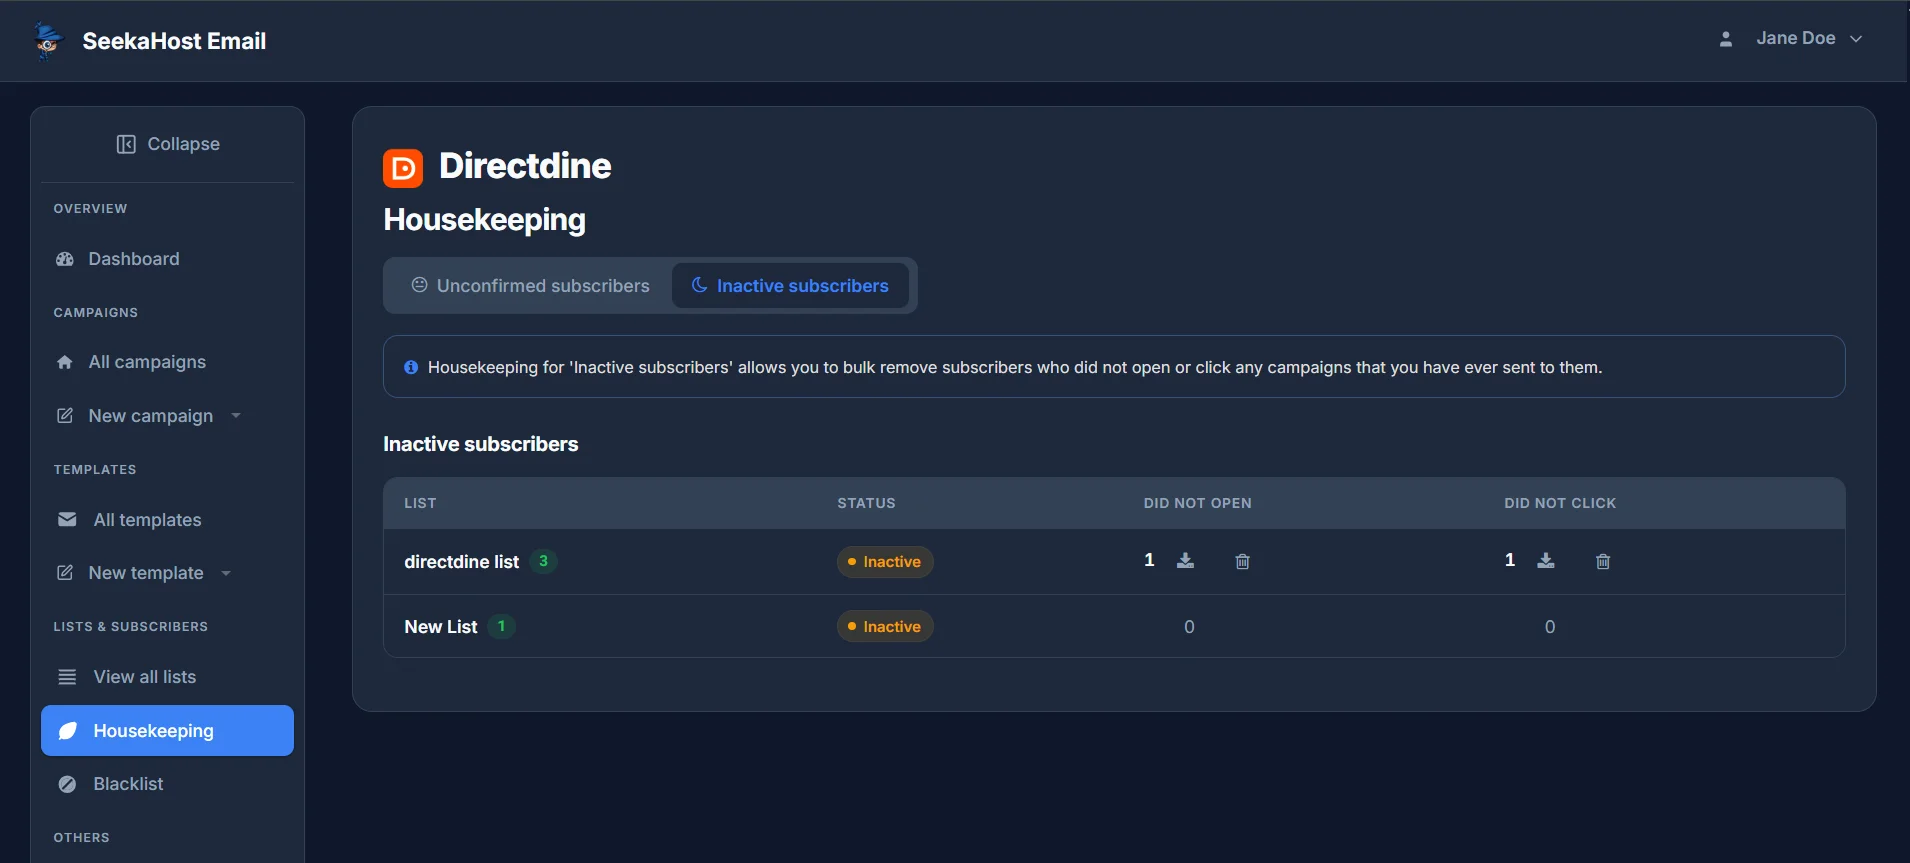Screen dimensions: 1910x863
Task: Click the subscriber count badge on directdine list
Action: [543, 561]
